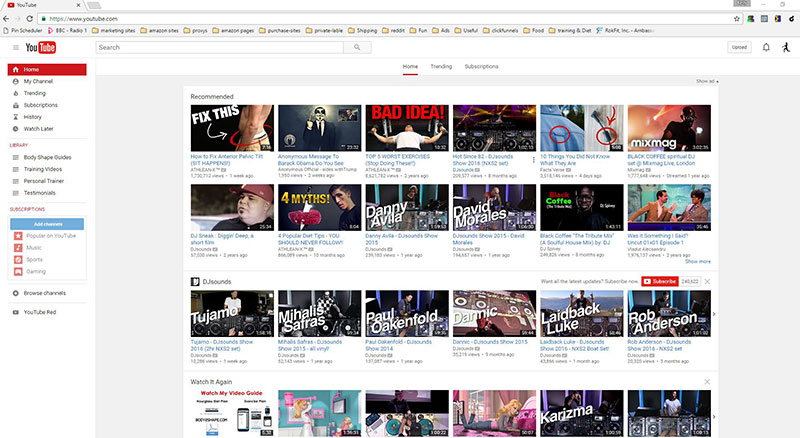Open the 4 MYTHS! video thumbnail
This screenshot has width=800, height=438.
(x=319, y=207)
